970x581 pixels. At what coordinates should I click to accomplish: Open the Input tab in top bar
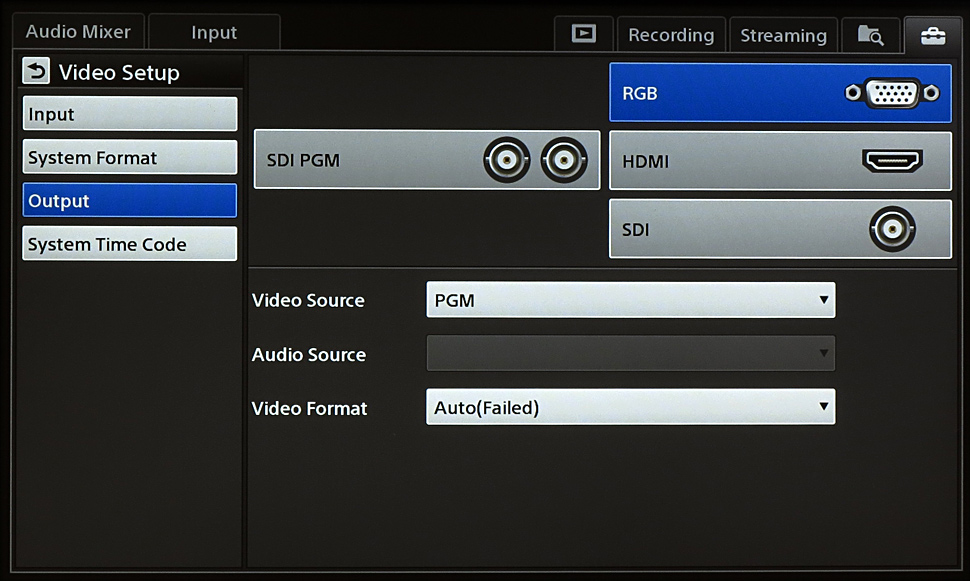[214, 32]
